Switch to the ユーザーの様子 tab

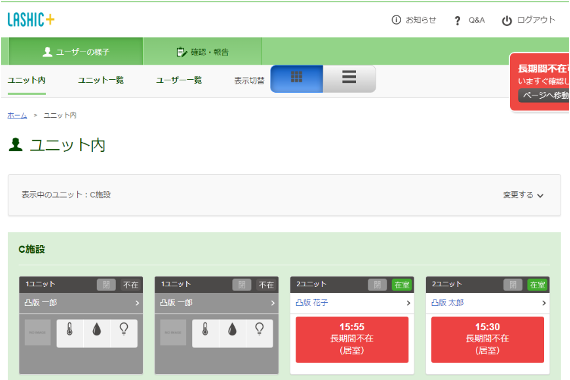[x=76, y=52]
